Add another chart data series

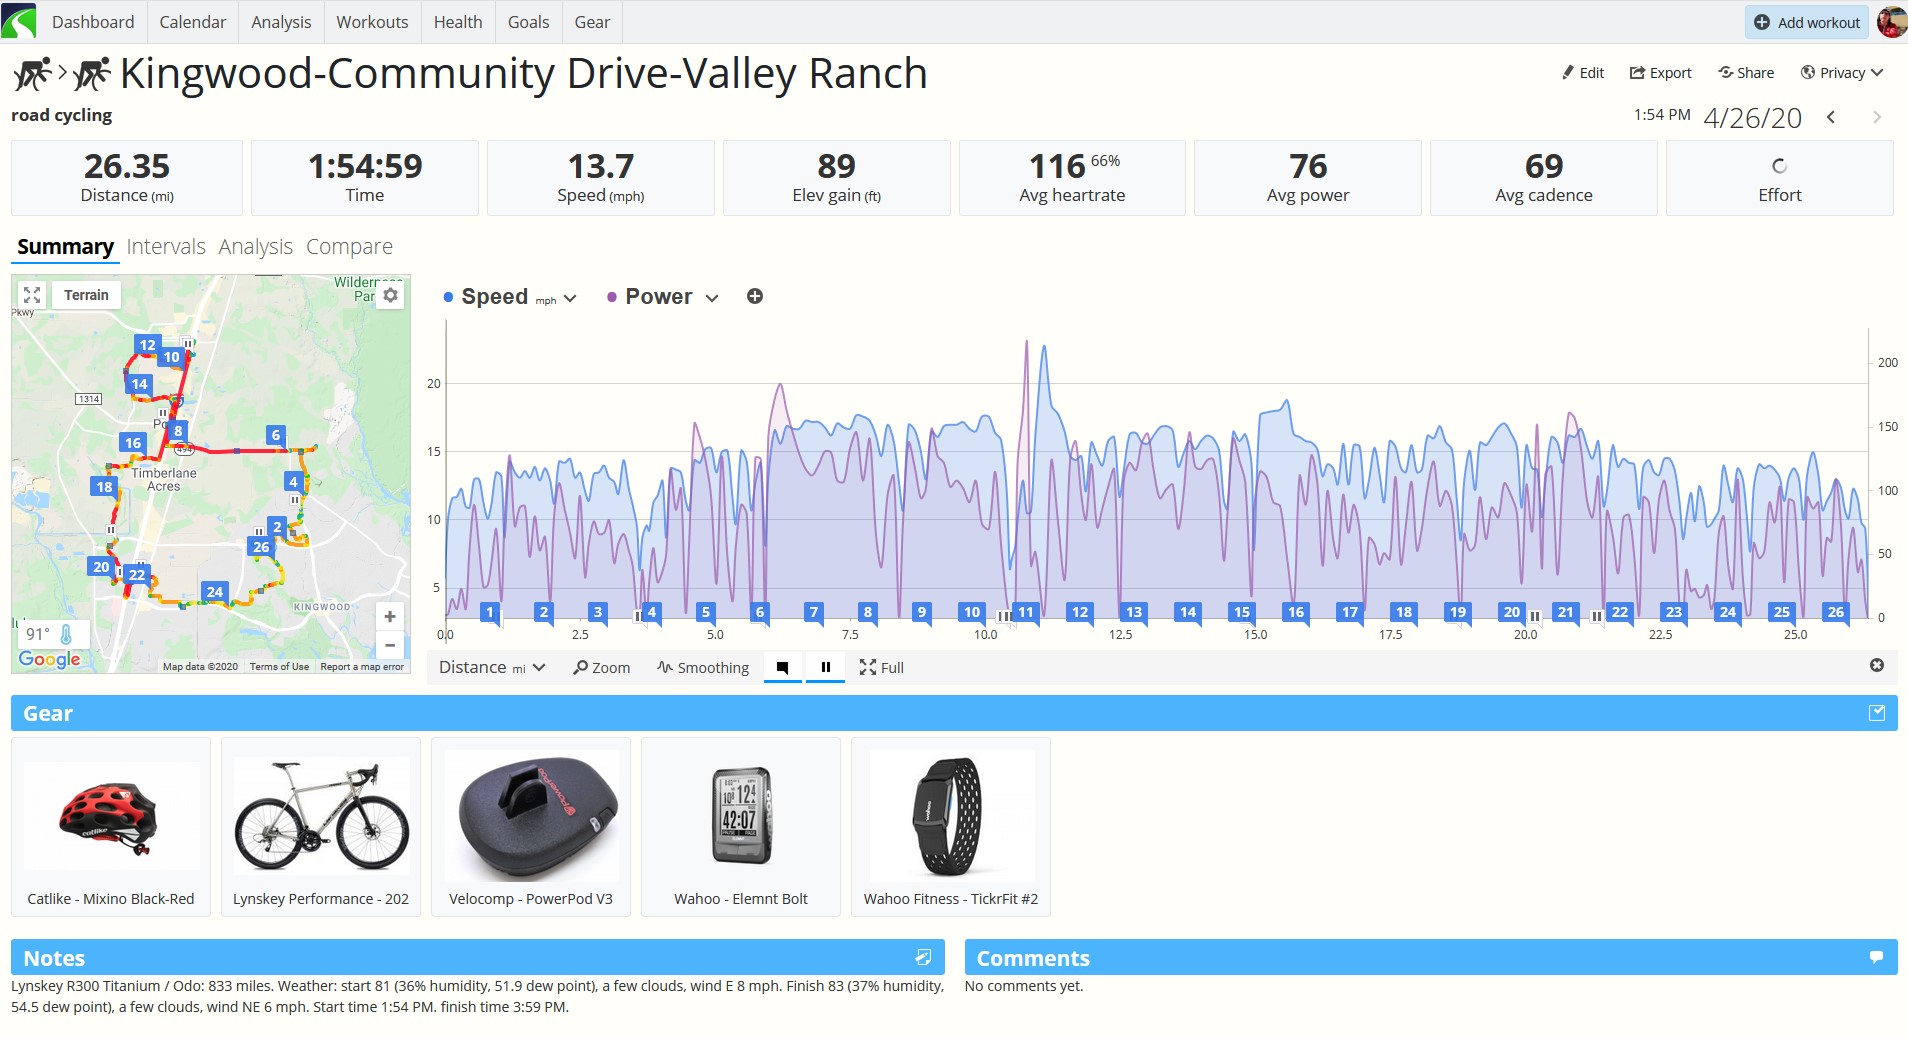[x=755, y=296]
